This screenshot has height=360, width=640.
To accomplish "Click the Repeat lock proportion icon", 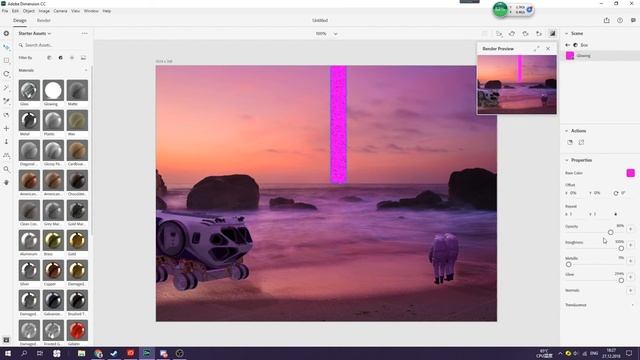I will pos(616,214).
